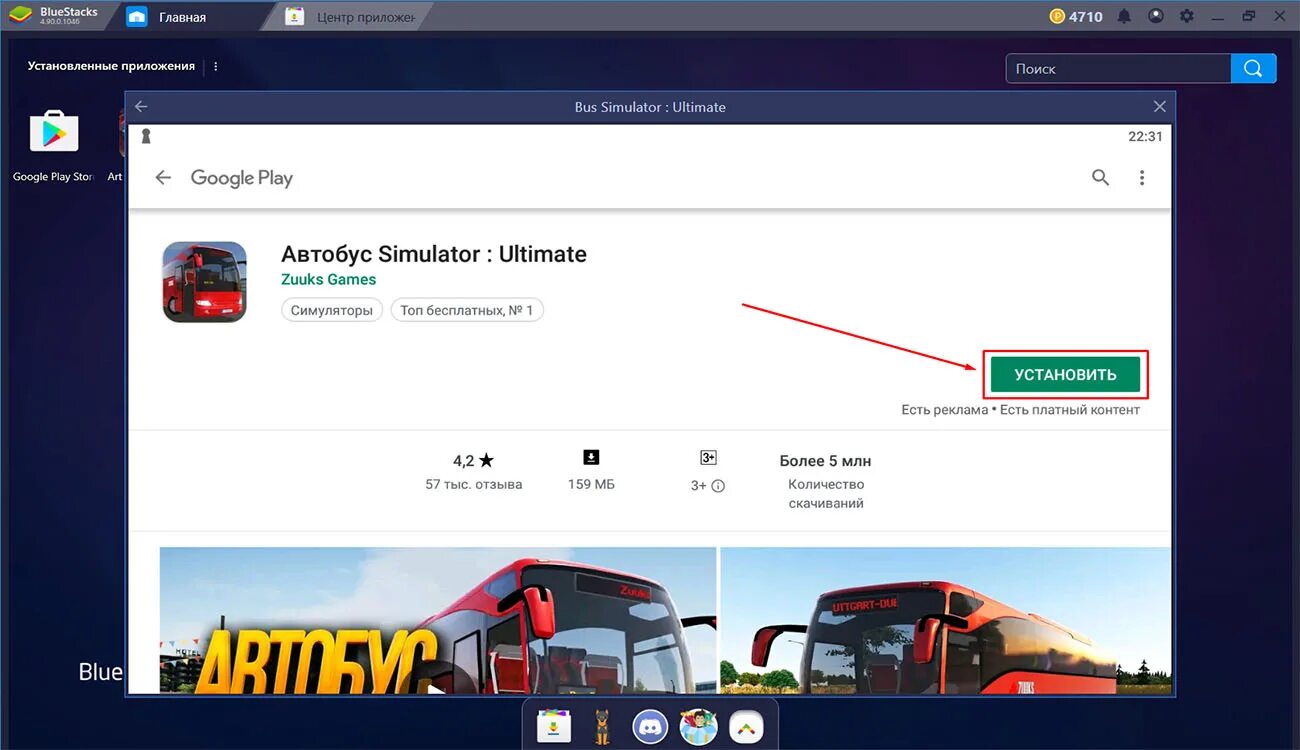The height and width of the screenshot is (750, 1300).
Task: Switch to the Главная tab
Action: (x=182, y=17)
